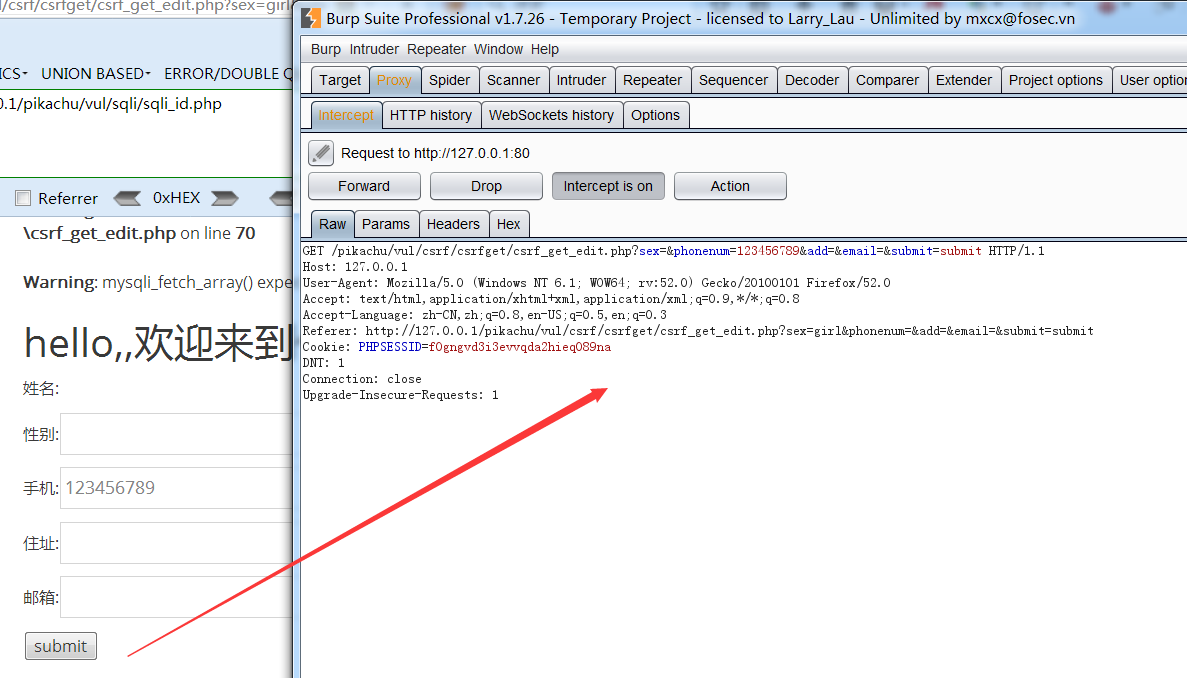Click the Host: 127.0.0.1 header line

click(x=355, y=267)
